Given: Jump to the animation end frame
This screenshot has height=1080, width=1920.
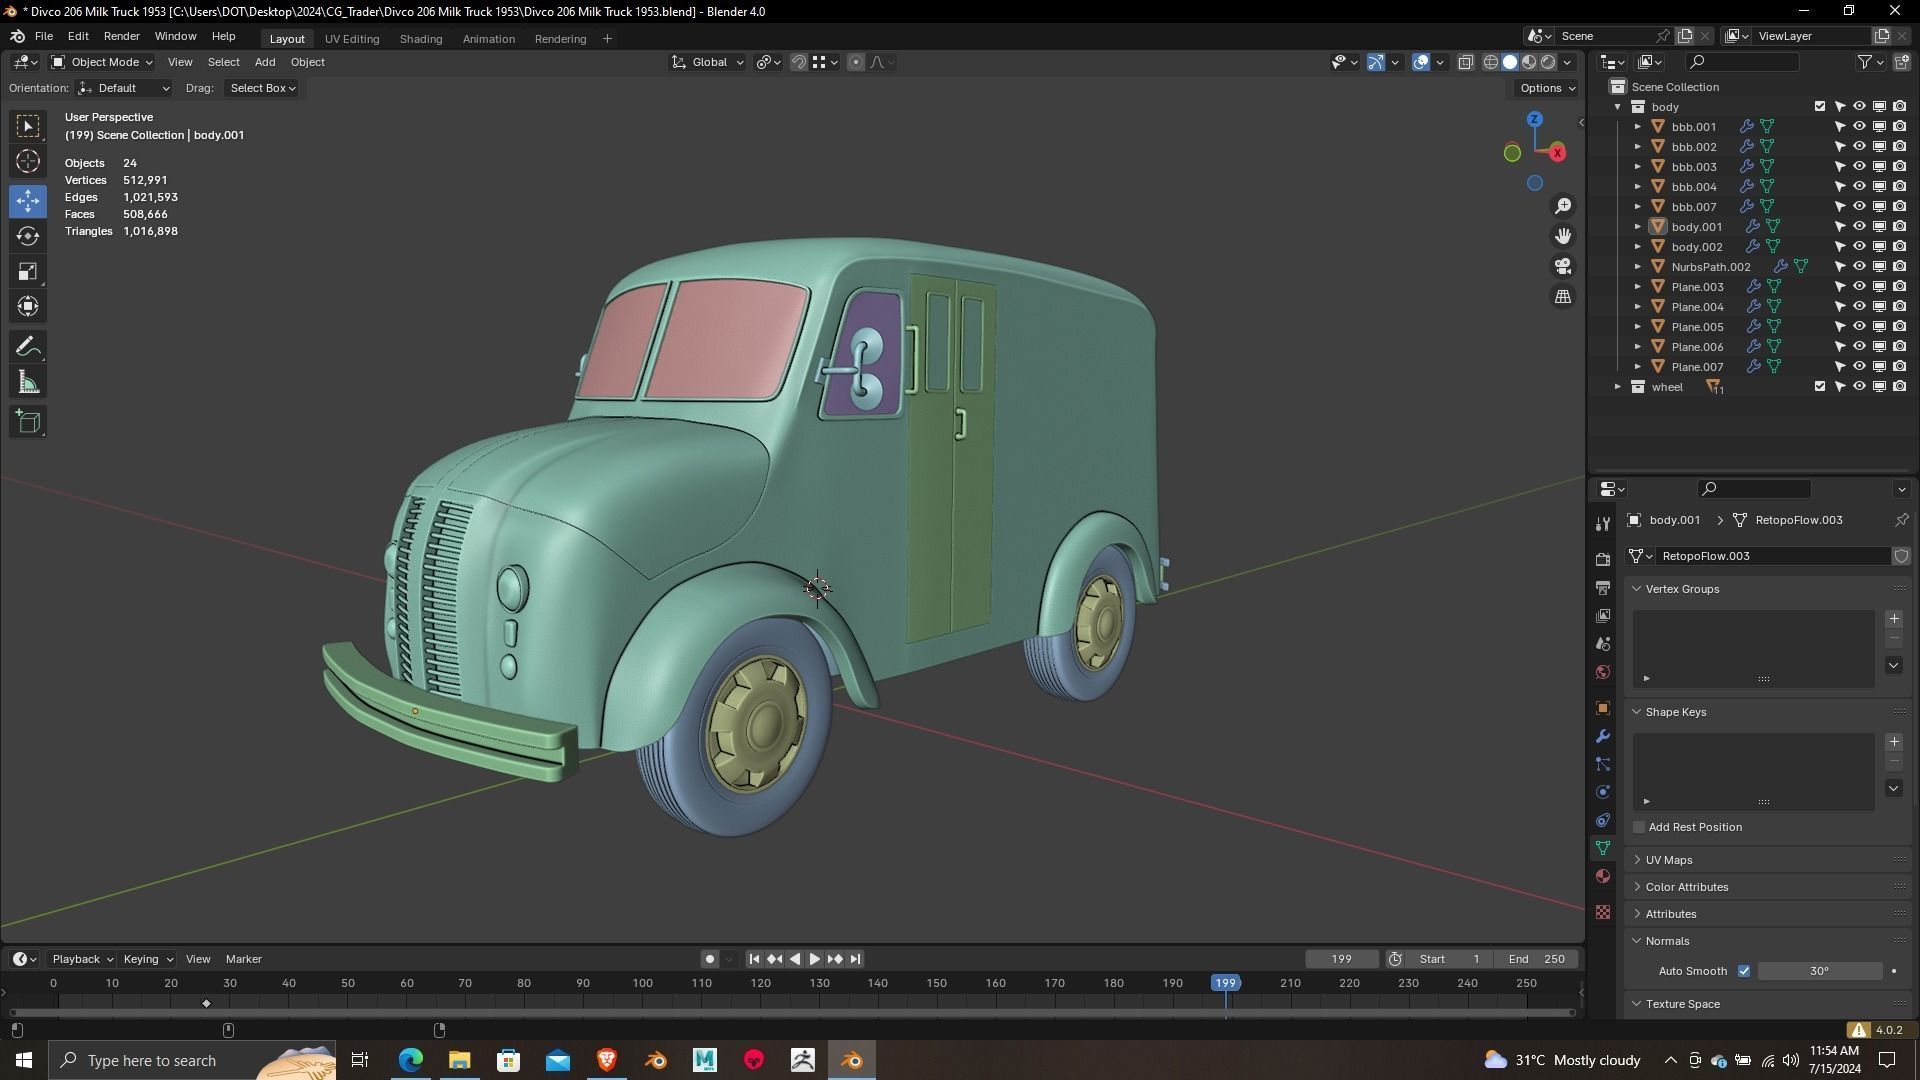Looking at the screenshot, I should pos(855,959).
